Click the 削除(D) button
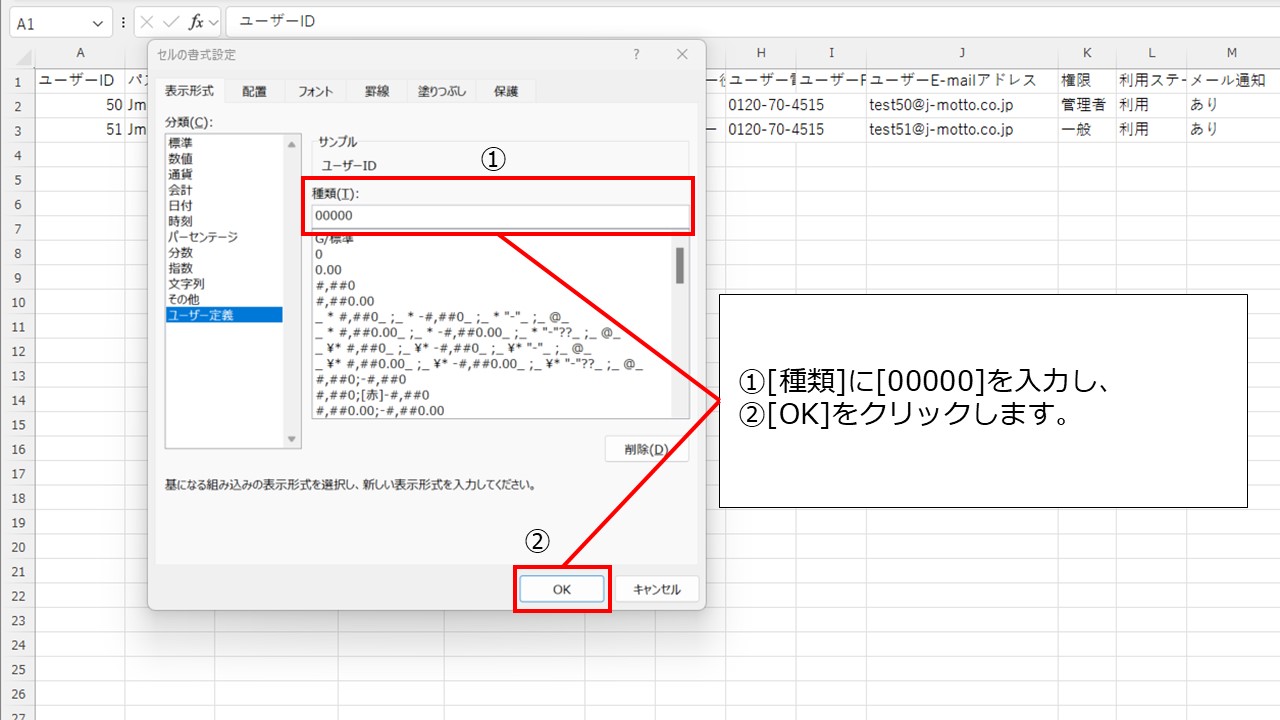Image resolution: width=1280 pixels, height=720 pixels. pyautogui.click(x=646, y=449)
